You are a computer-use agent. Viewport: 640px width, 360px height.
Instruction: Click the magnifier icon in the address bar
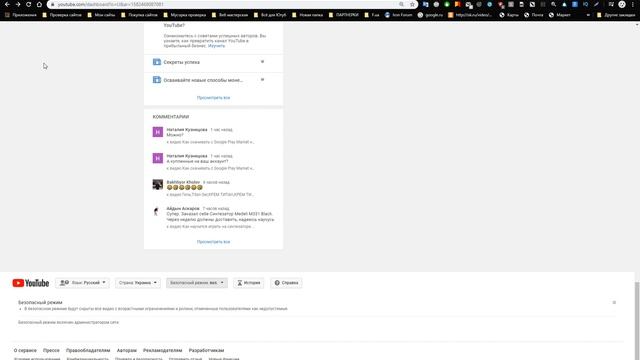(402, 4)
